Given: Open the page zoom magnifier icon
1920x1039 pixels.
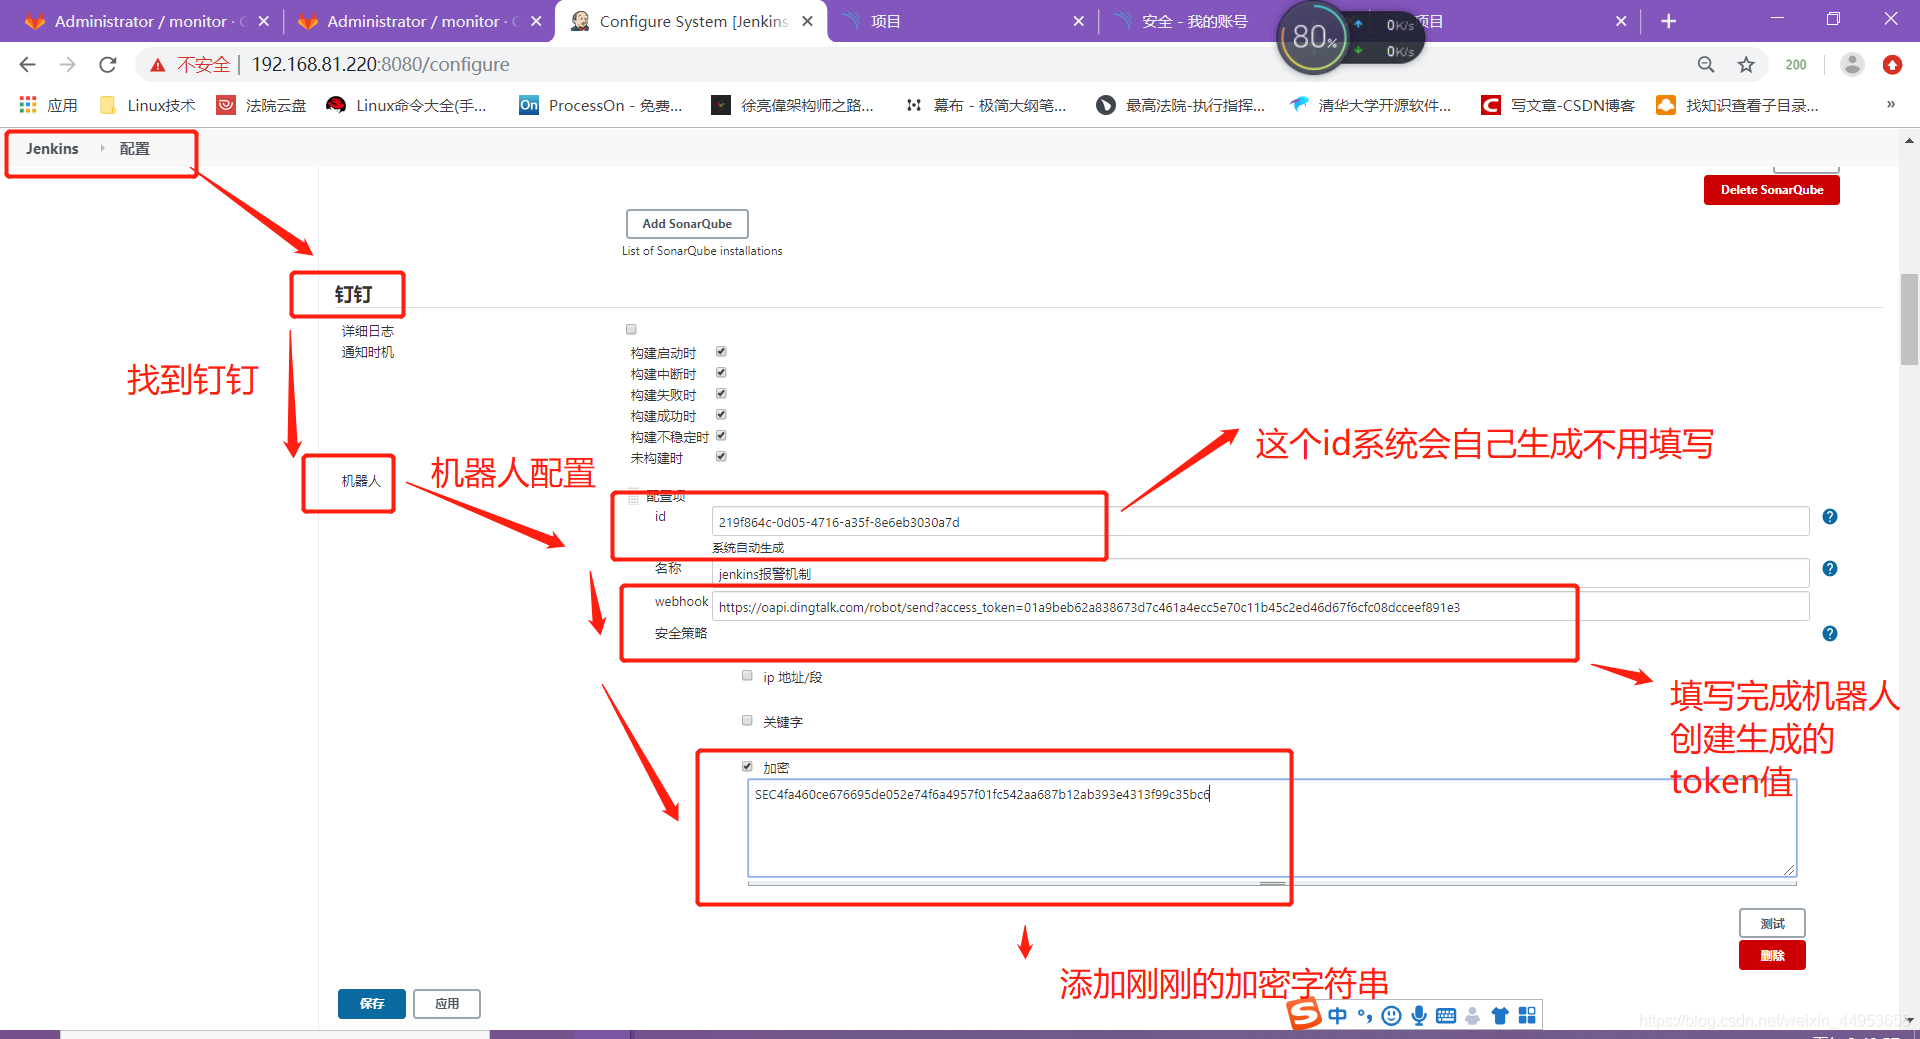Looking at the screenshot, I should 1706,65.
